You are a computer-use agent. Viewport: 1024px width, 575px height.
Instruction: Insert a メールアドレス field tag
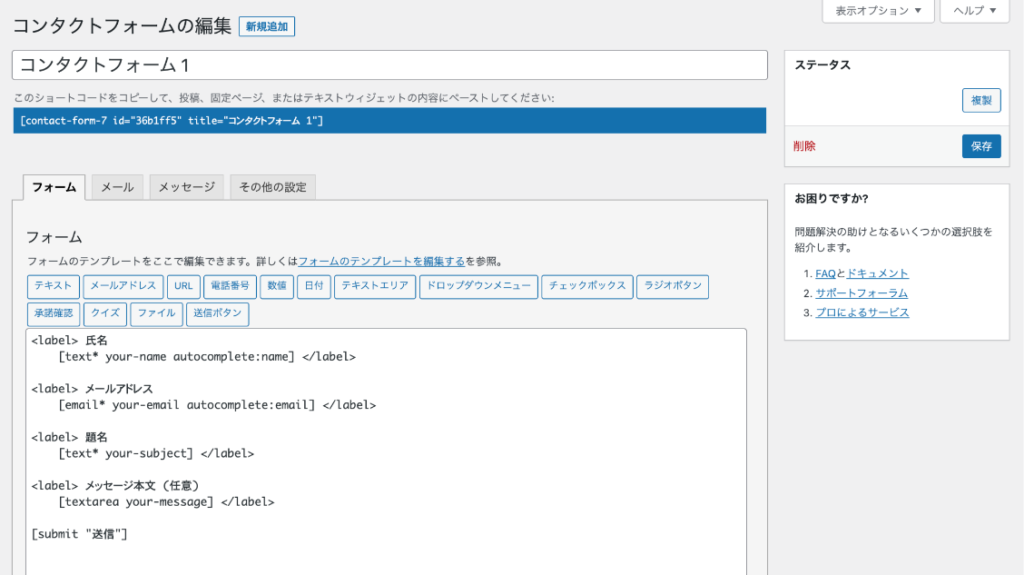(x=123, y=286)
